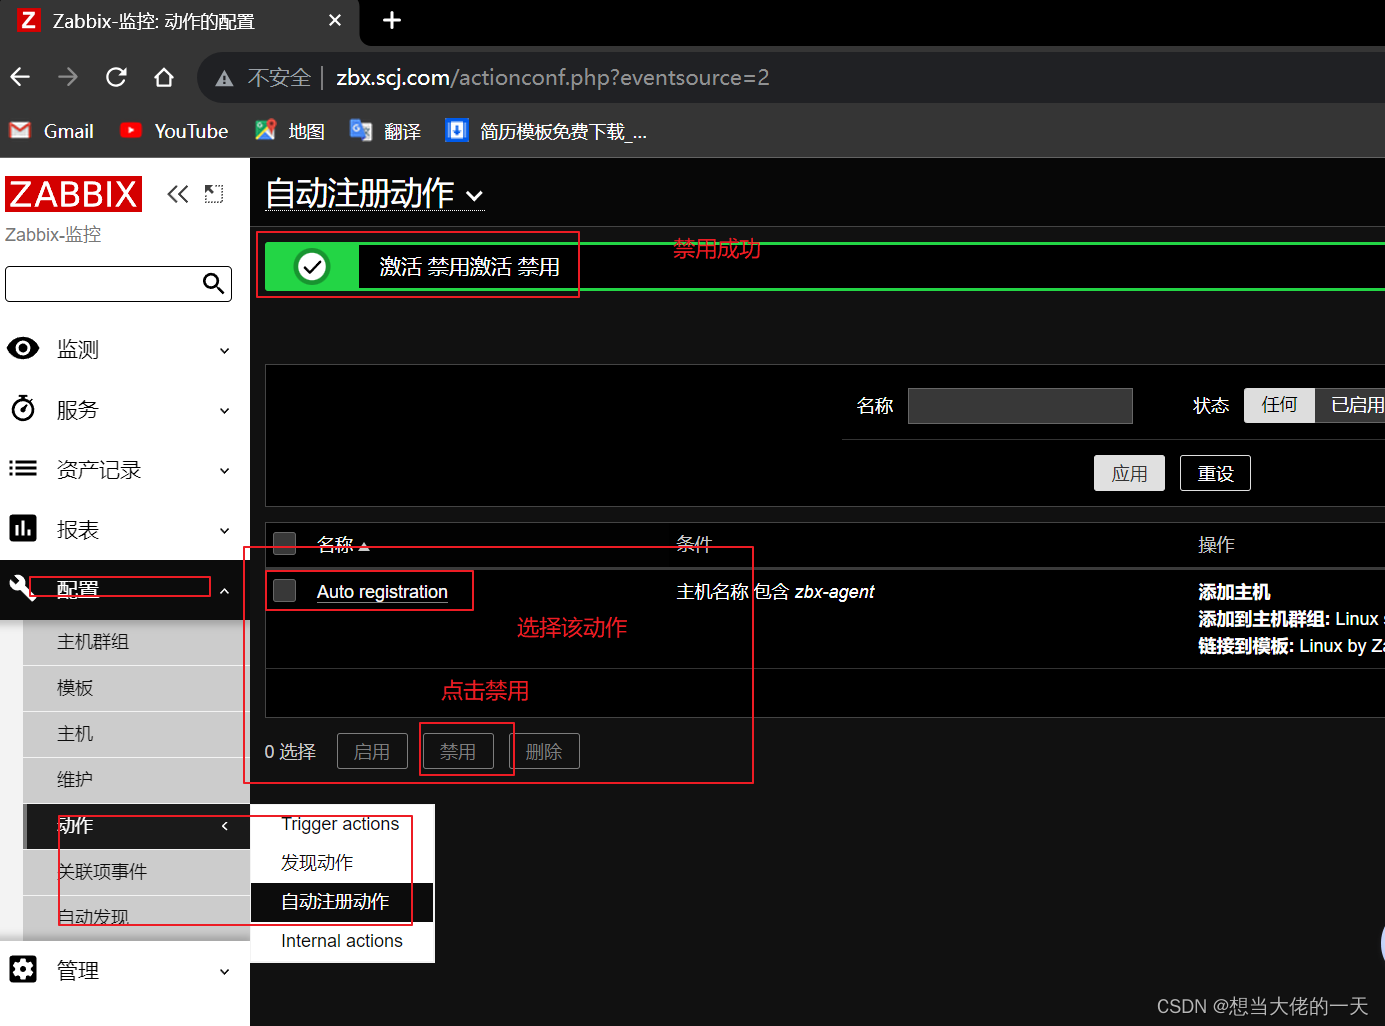Click the 配置 wrench icon

coord(23,588)
